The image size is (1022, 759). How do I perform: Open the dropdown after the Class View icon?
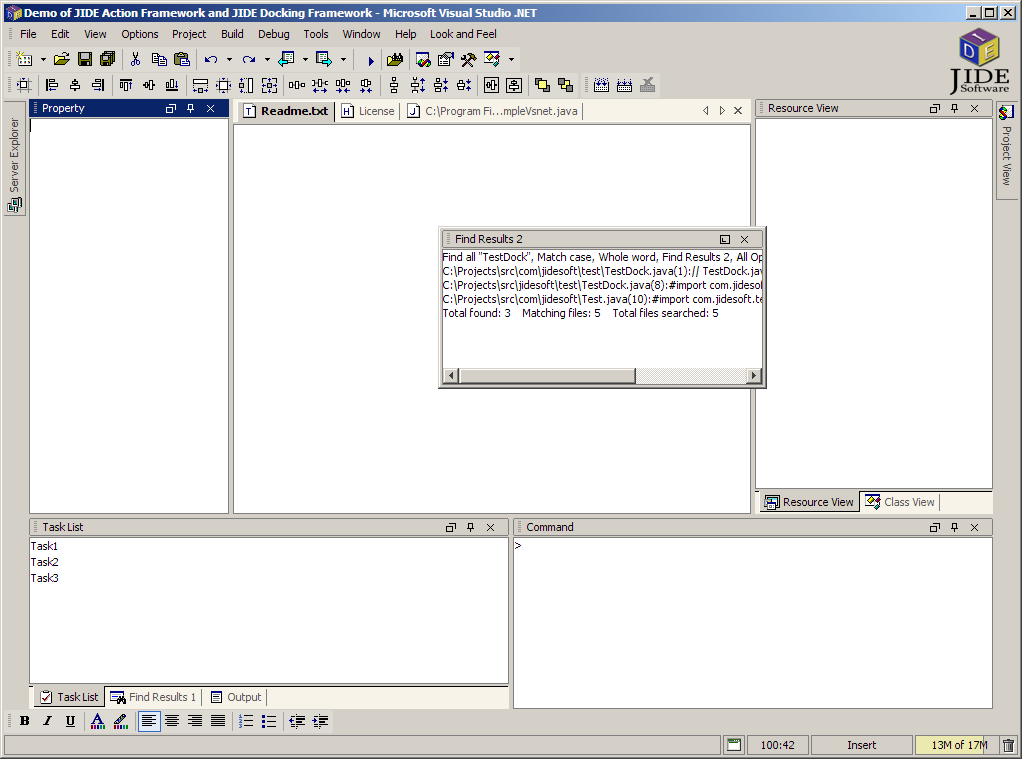(511, 59)
